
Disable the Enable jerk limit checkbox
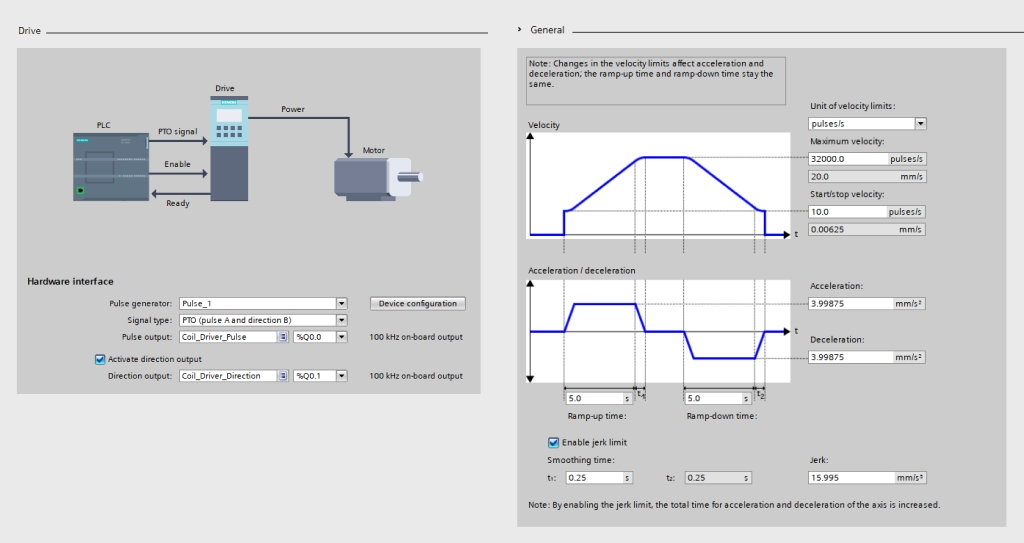[553, 442]
